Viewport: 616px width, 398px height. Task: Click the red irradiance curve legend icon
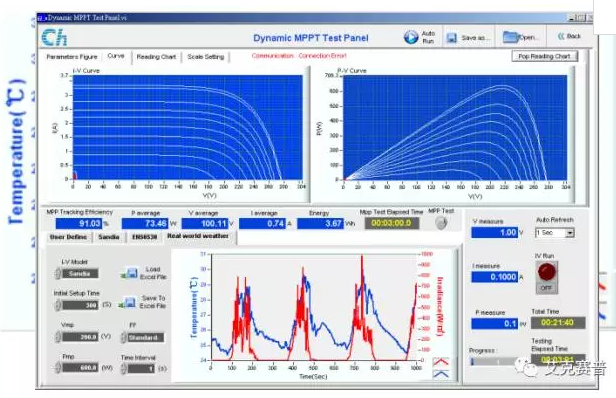tap(441, 362)
